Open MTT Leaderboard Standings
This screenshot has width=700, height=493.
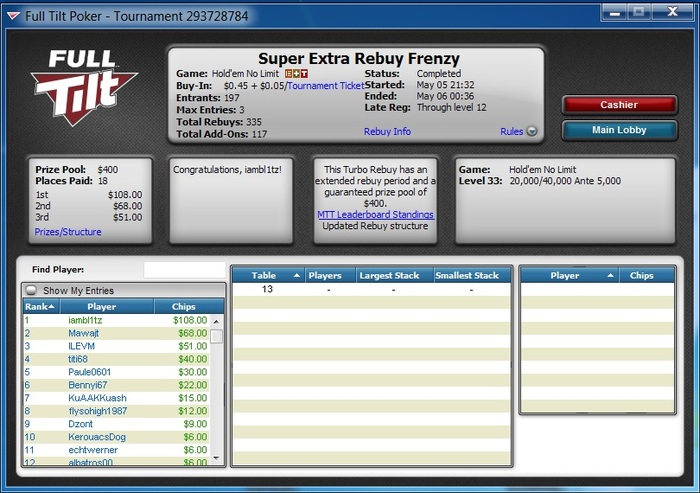(x=375, y=215)
